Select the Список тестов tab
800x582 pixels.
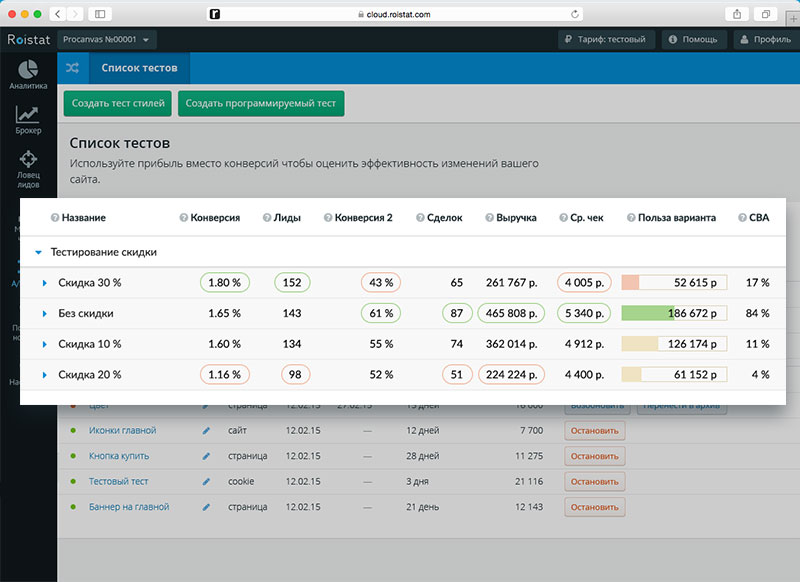click(139, 68)
